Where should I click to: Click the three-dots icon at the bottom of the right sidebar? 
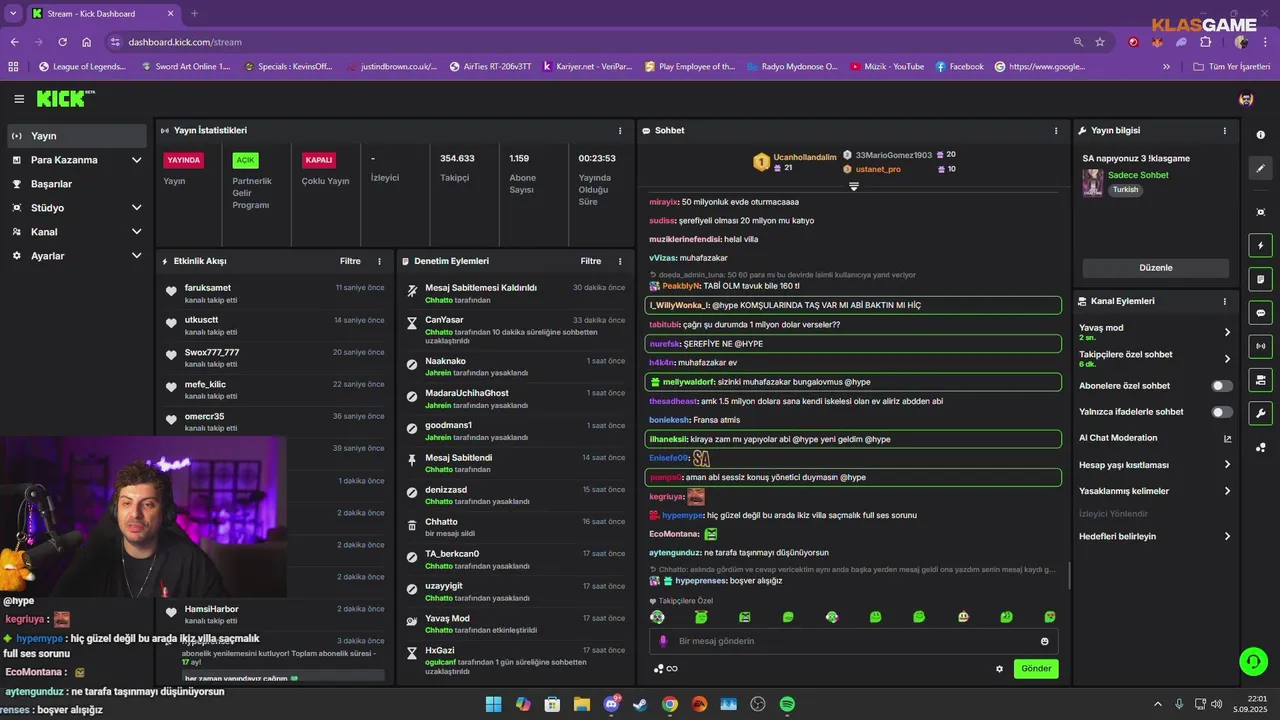[1260, 447]
